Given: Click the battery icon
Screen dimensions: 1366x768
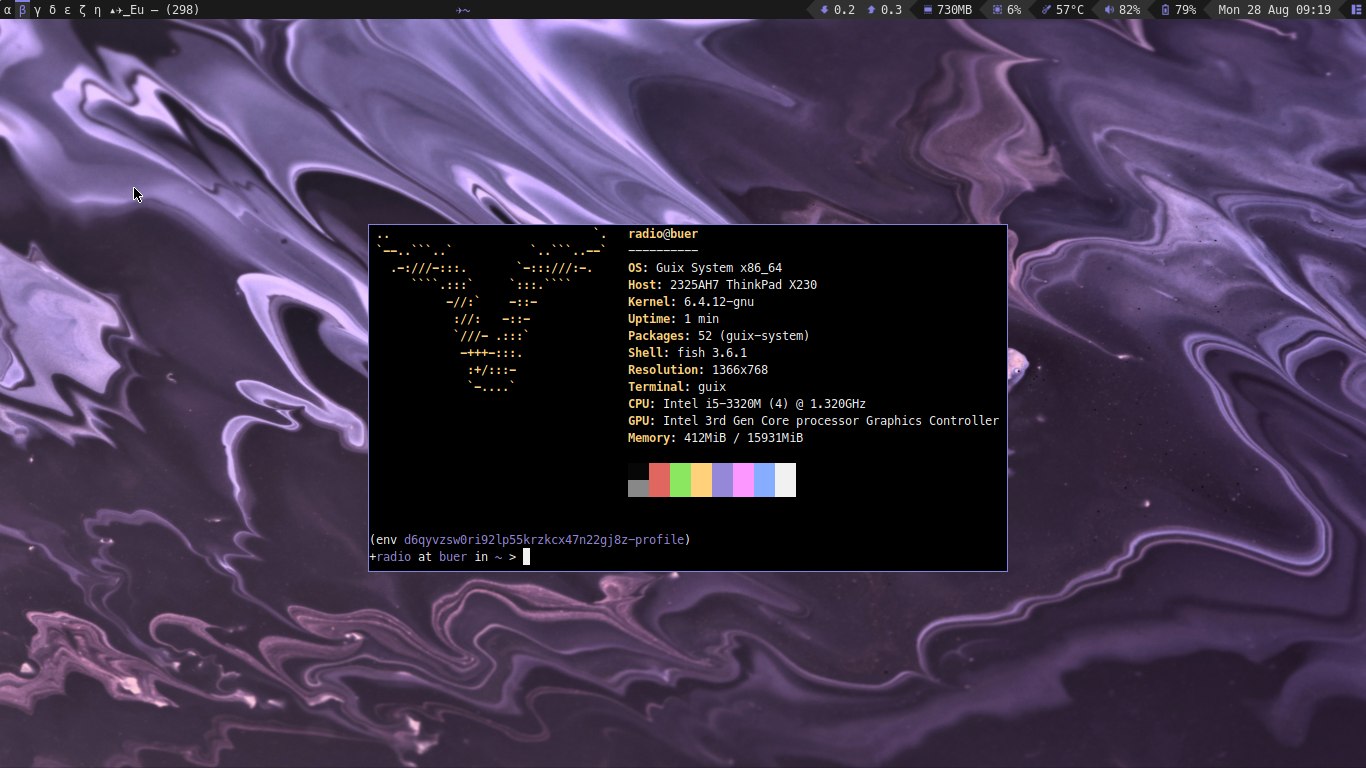Looking at the screenshot, I should [1165, 10].
